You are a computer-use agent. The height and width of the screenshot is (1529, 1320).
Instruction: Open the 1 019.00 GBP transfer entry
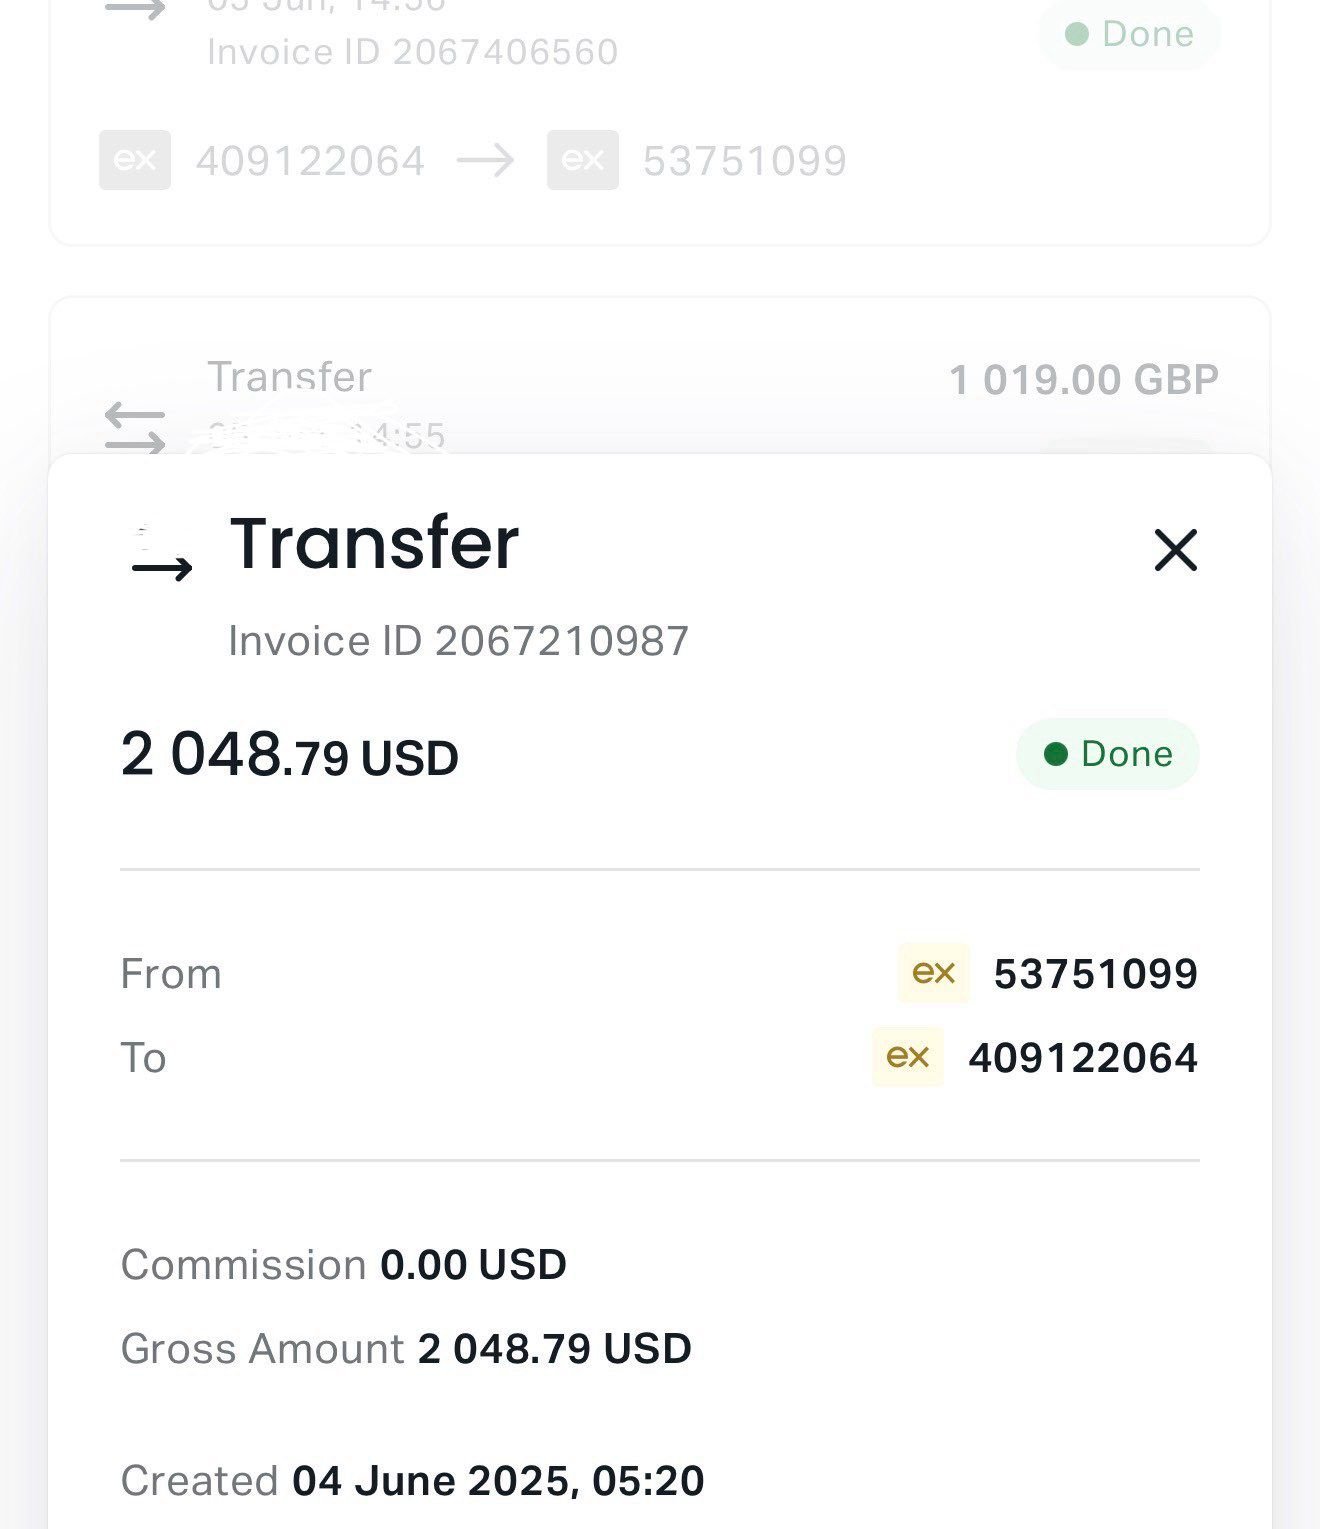1083,380
